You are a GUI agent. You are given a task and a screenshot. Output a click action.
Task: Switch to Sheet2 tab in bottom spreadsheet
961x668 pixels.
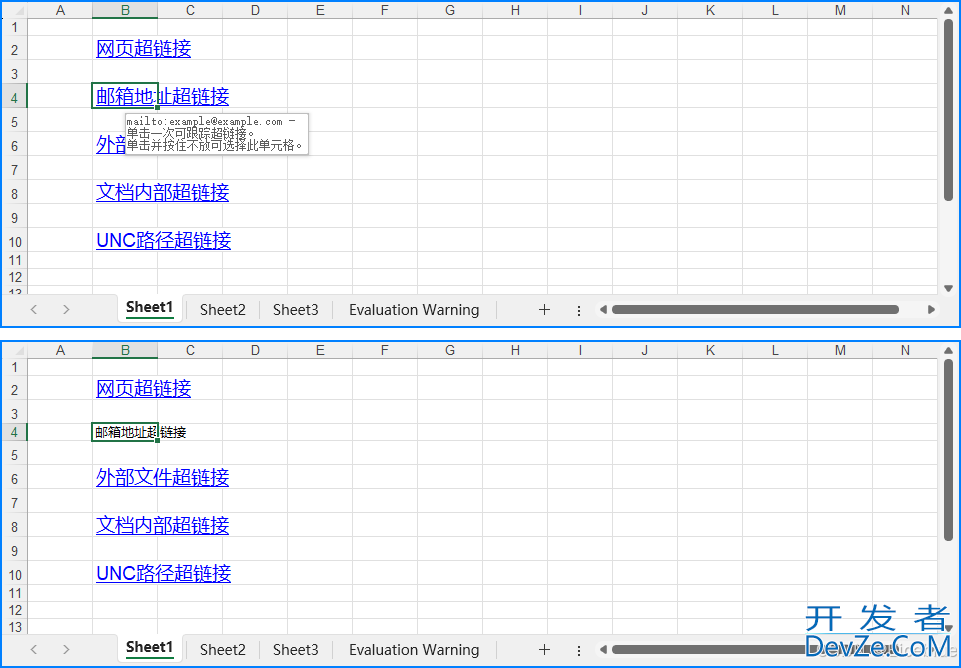[222, 650]
